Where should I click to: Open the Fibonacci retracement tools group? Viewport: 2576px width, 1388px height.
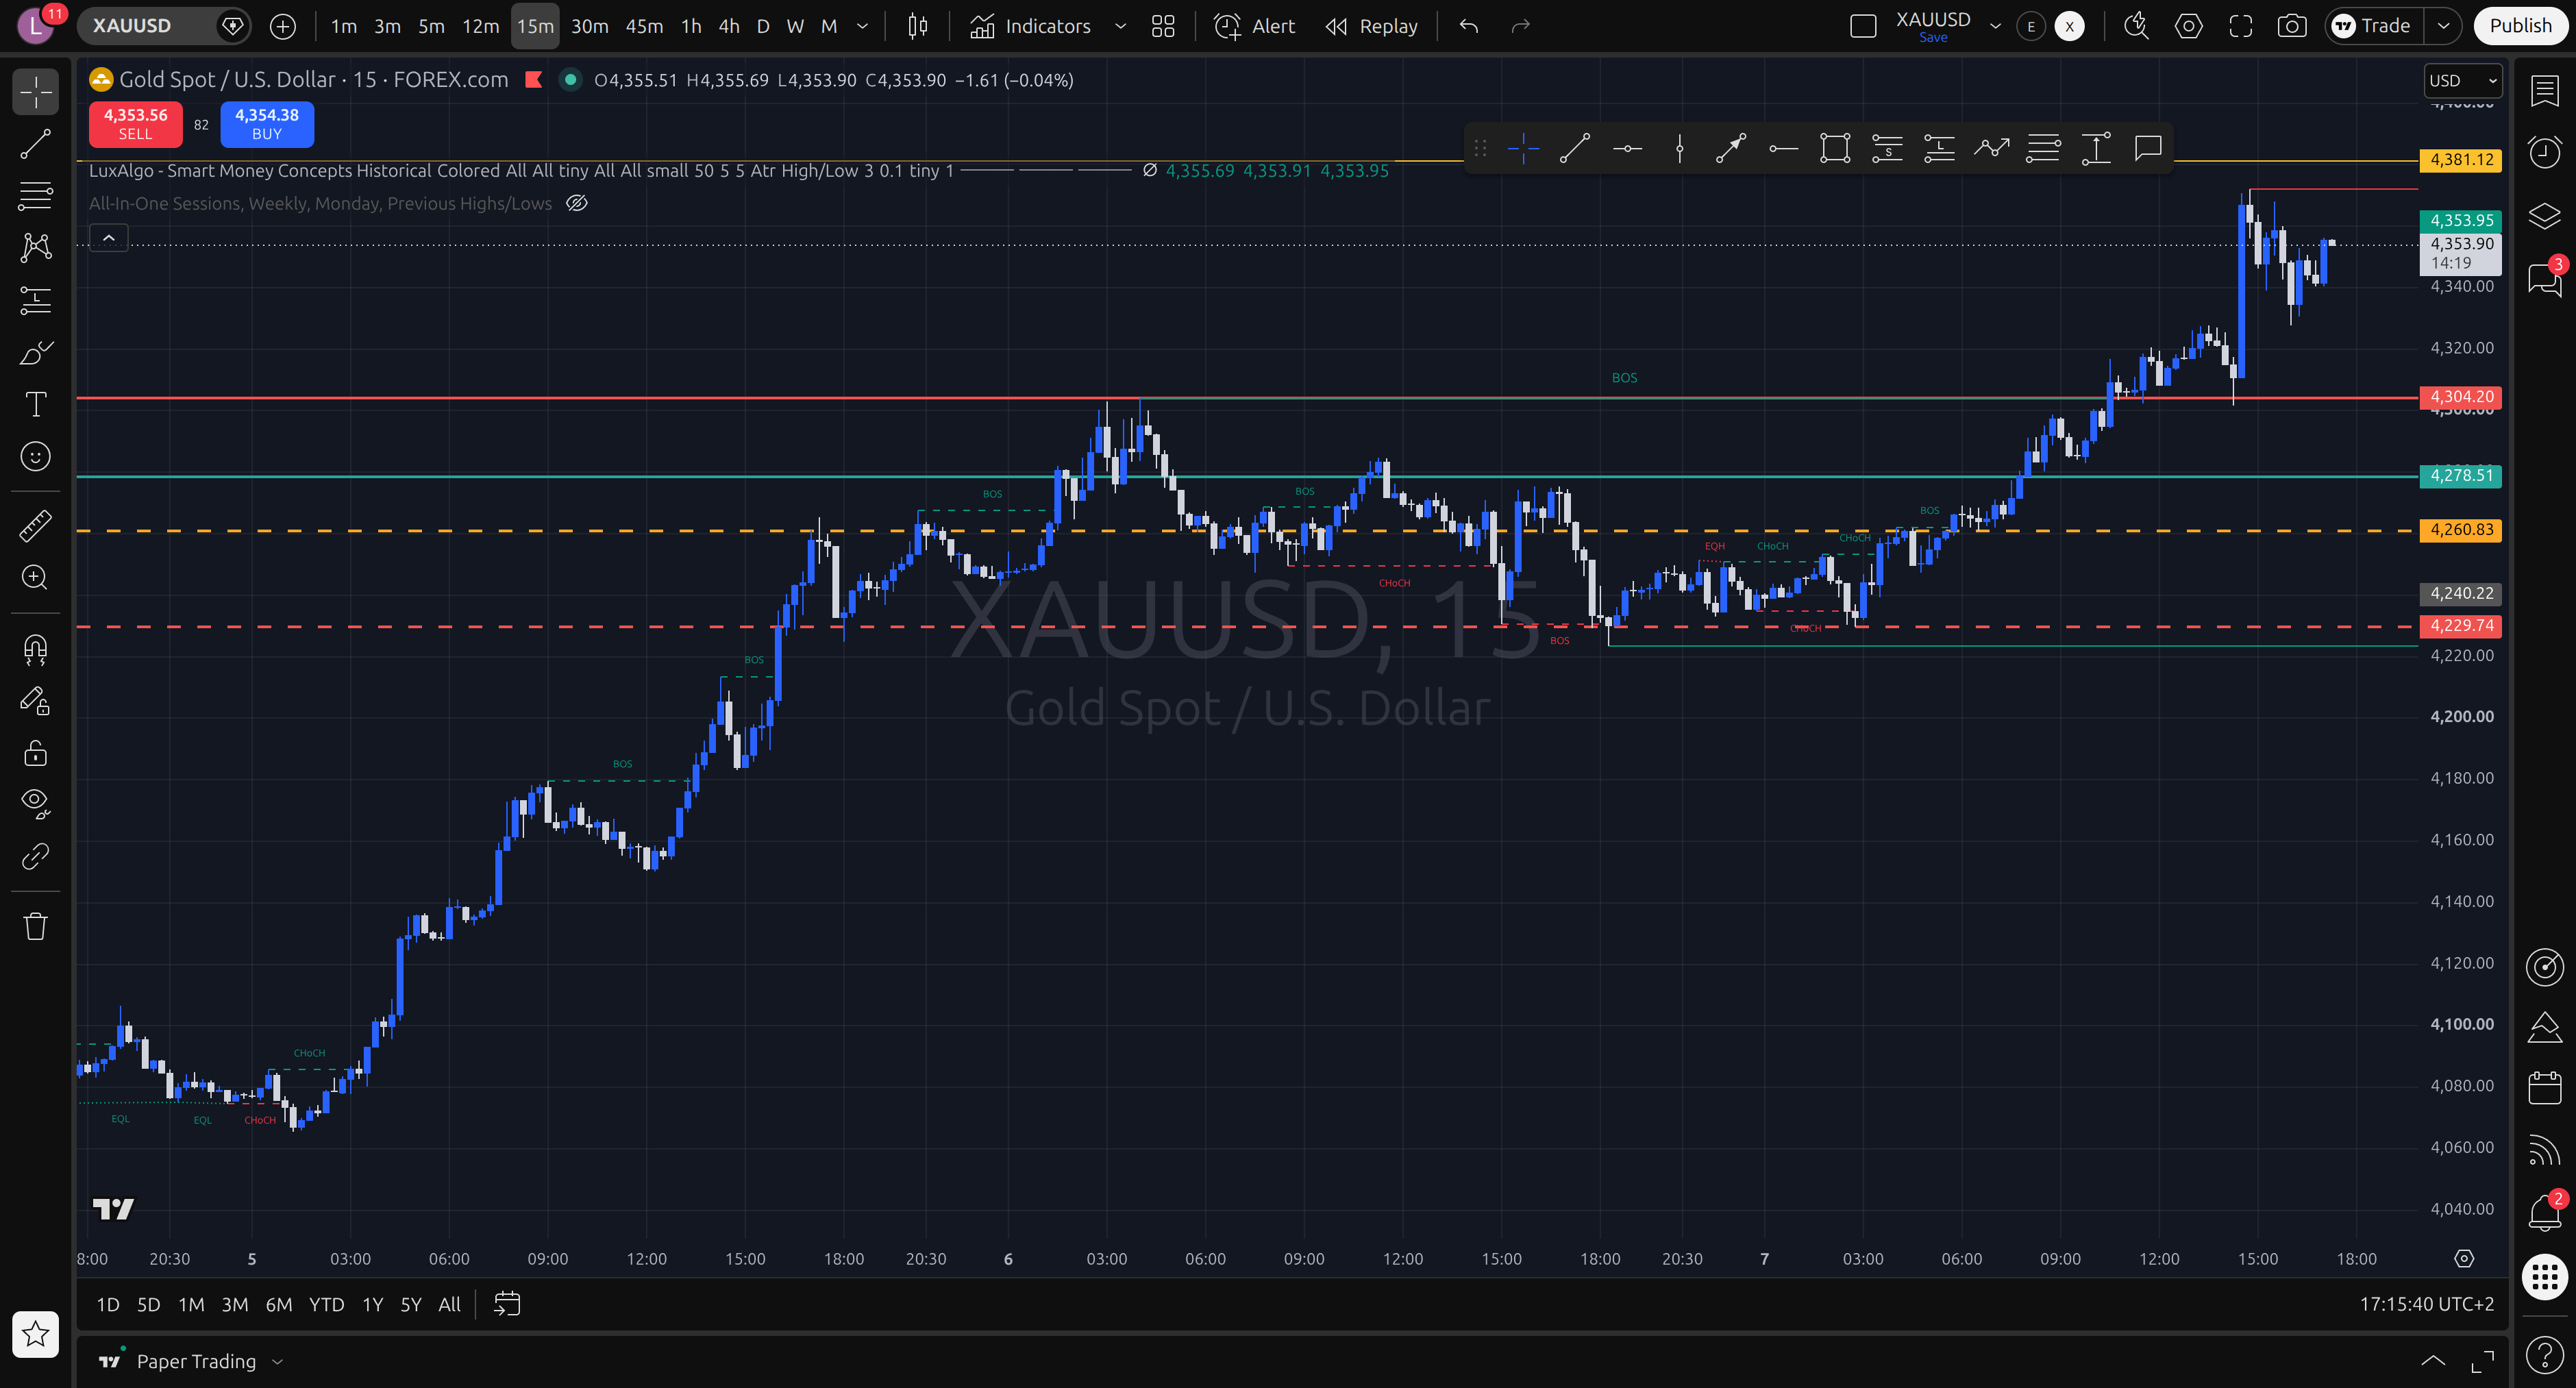pyautogui.click(x=36, y=196)
